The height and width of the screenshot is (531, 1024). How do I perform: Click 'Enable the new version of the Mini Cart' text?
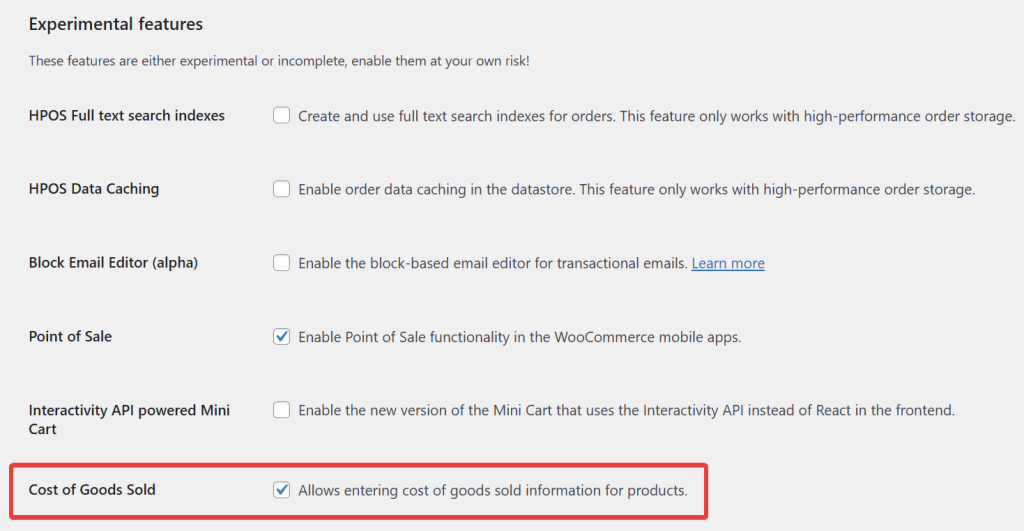click(x=626, y=410)
